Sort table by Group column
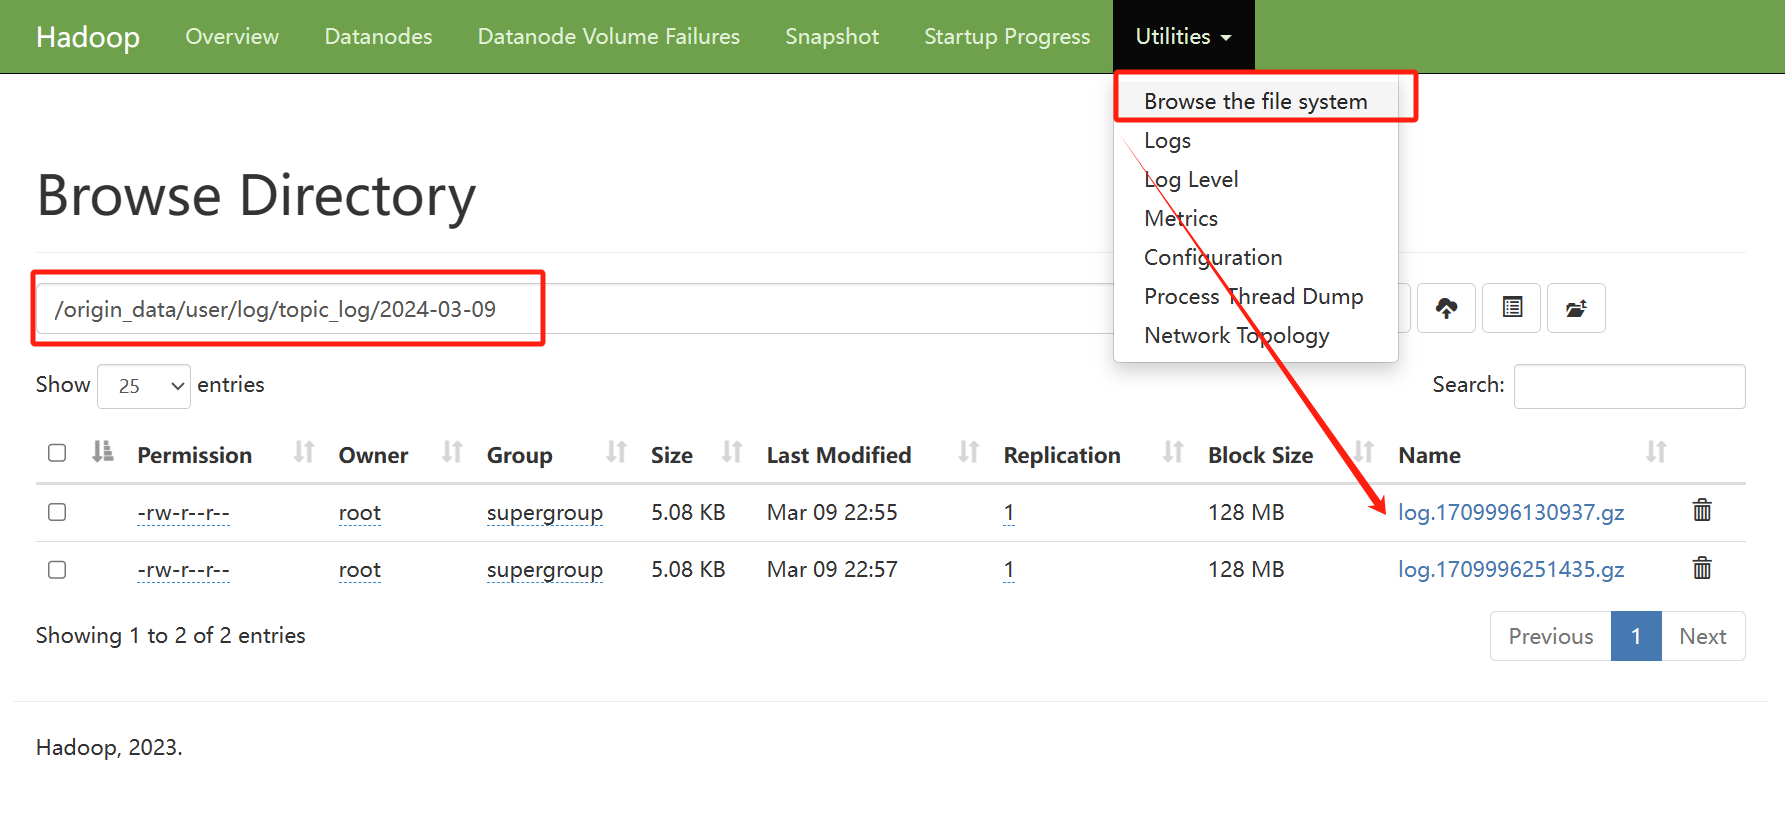 point(616,453)
